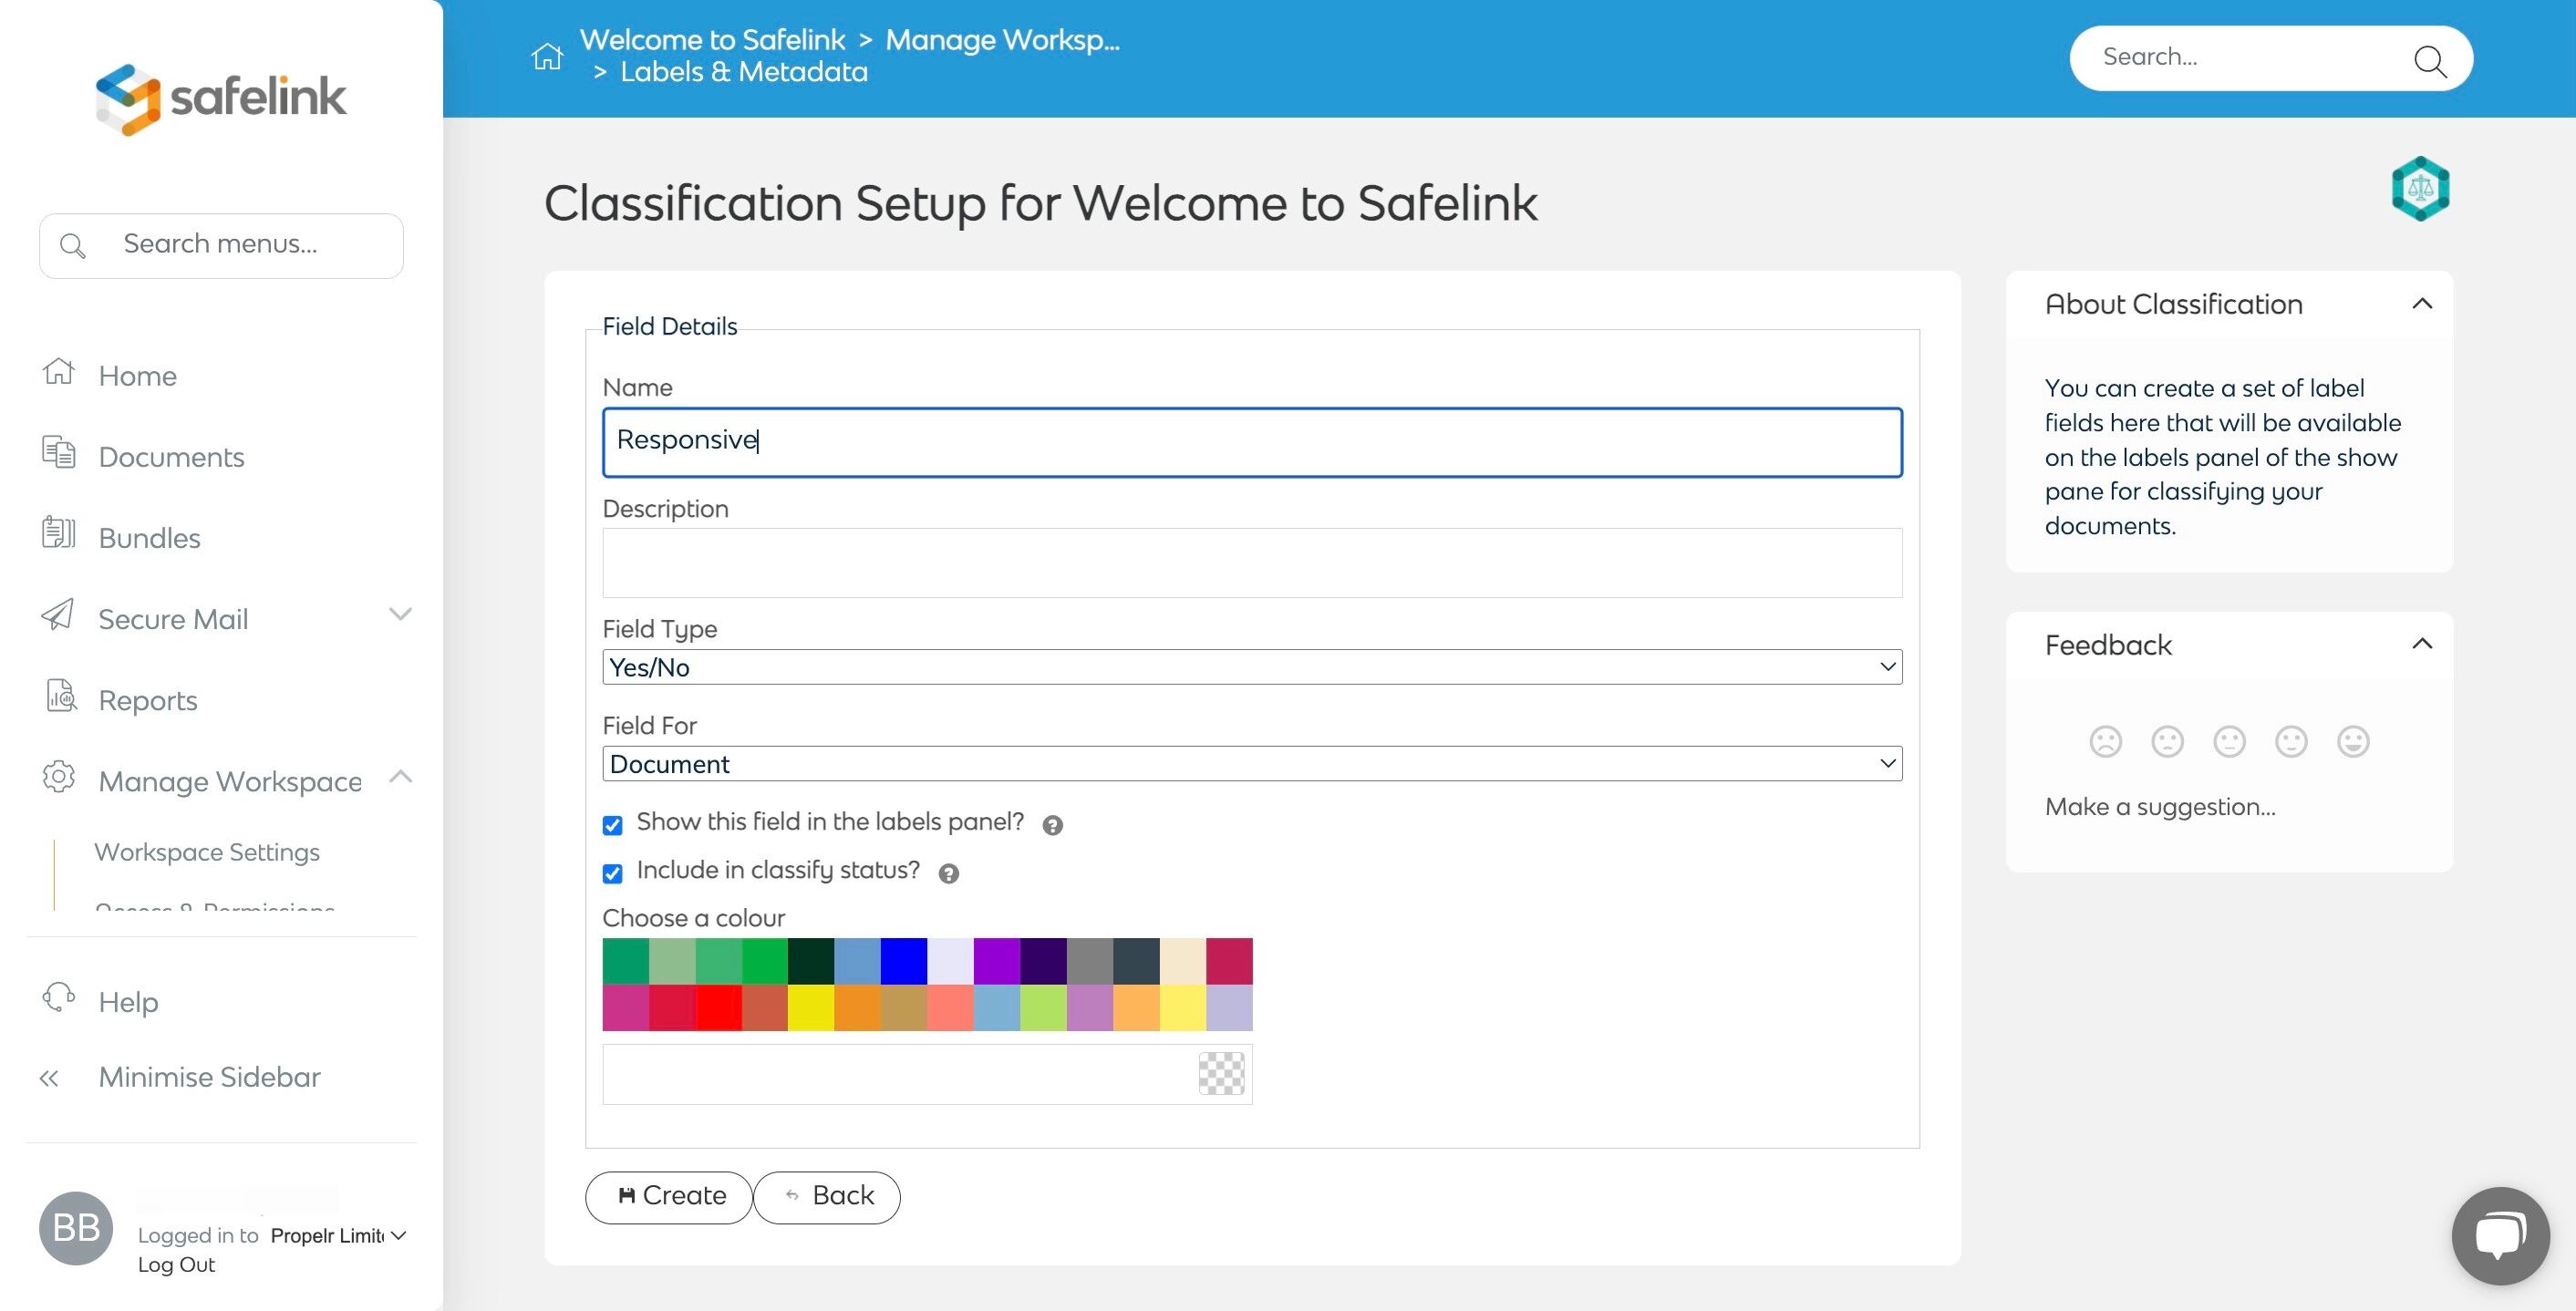Click the search magnifier icon in the top bar
This screenshot has width=2576, height=1311.
pyautogui.click(x=2429, y=60)
